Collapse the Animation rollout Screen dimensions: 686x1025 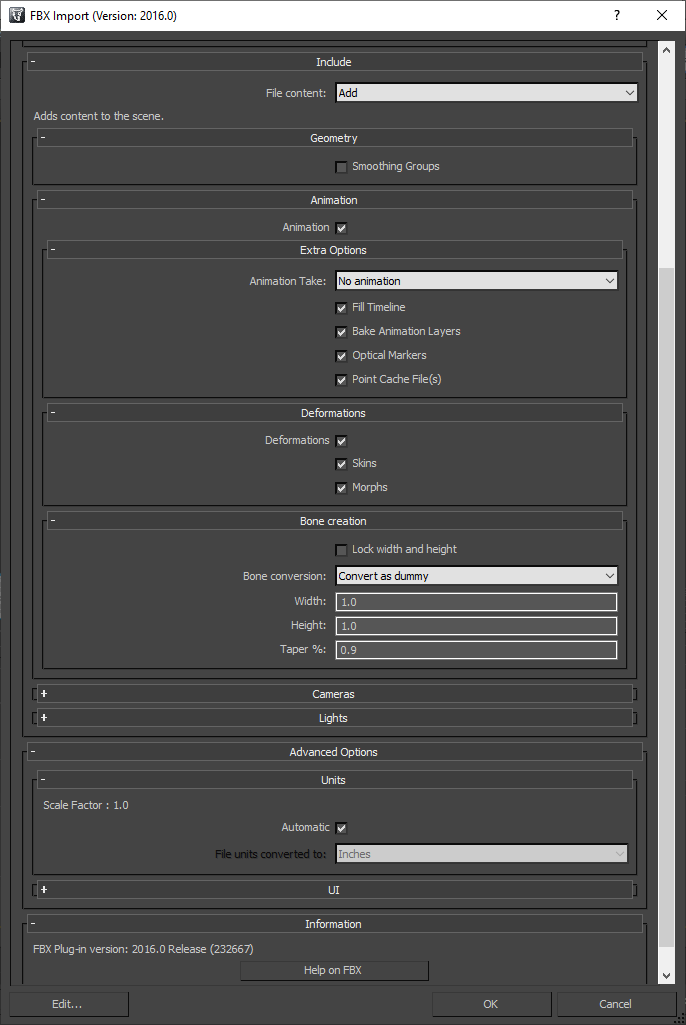pyautogui.click(x=334, y=200)
